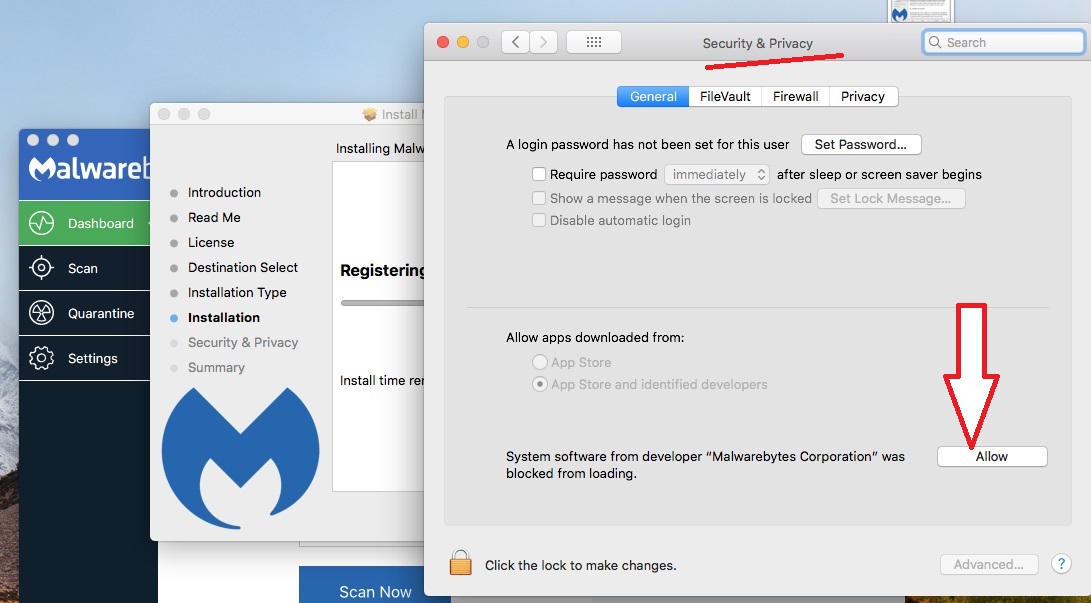Screen dimensions: 1091x603
Task: Click Destination Select step in installer
Action: (243, 268)
